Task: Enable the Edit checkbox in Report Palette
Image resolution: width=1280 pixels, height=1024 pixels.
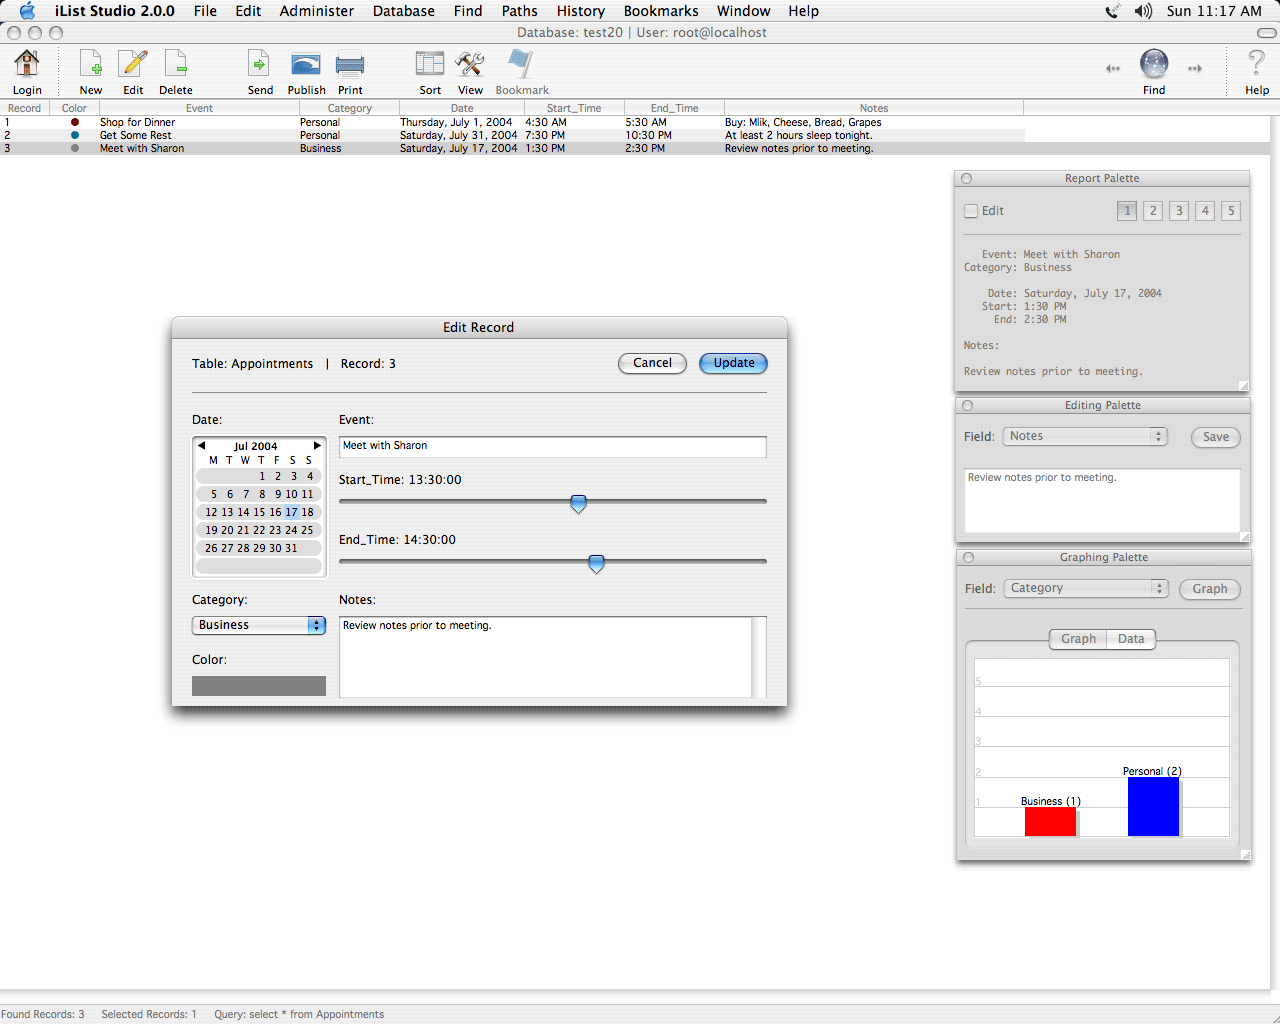Action: [x=970, y=211]
